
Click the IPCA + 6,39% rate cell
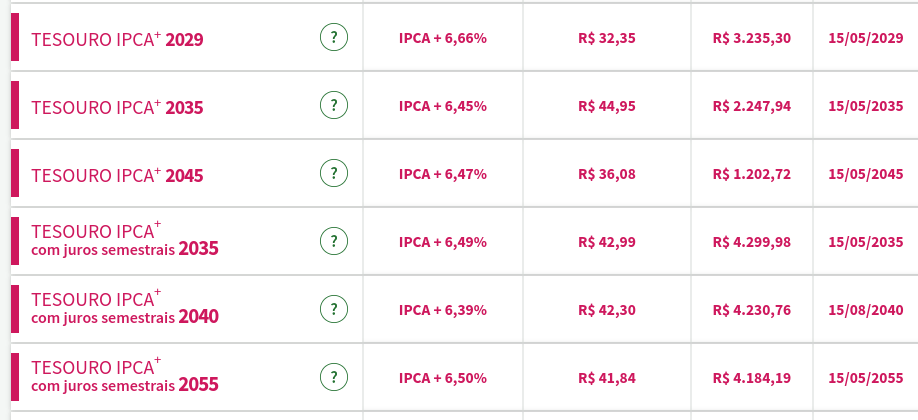click(x=442, y=310)
